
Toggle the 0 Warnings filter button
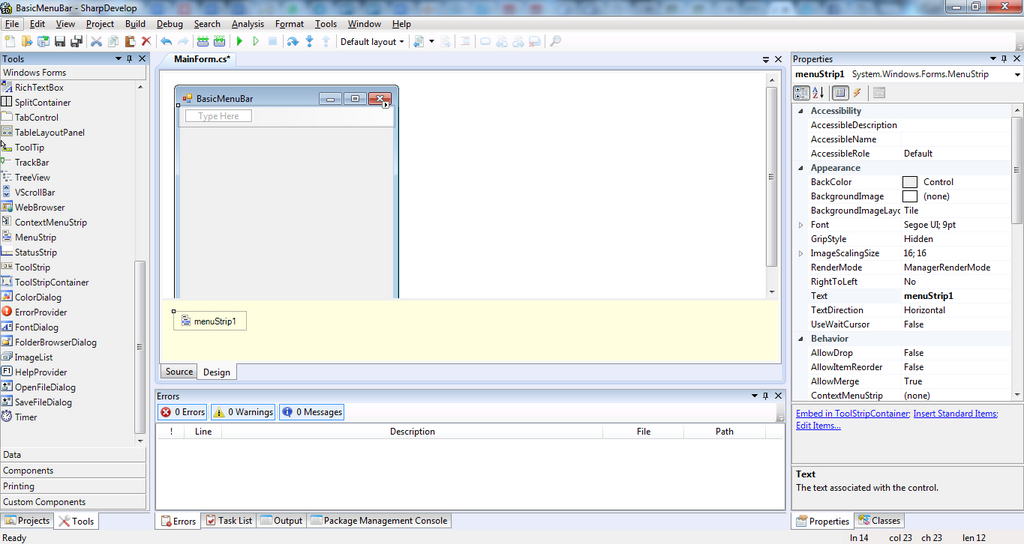coord(243,412)
